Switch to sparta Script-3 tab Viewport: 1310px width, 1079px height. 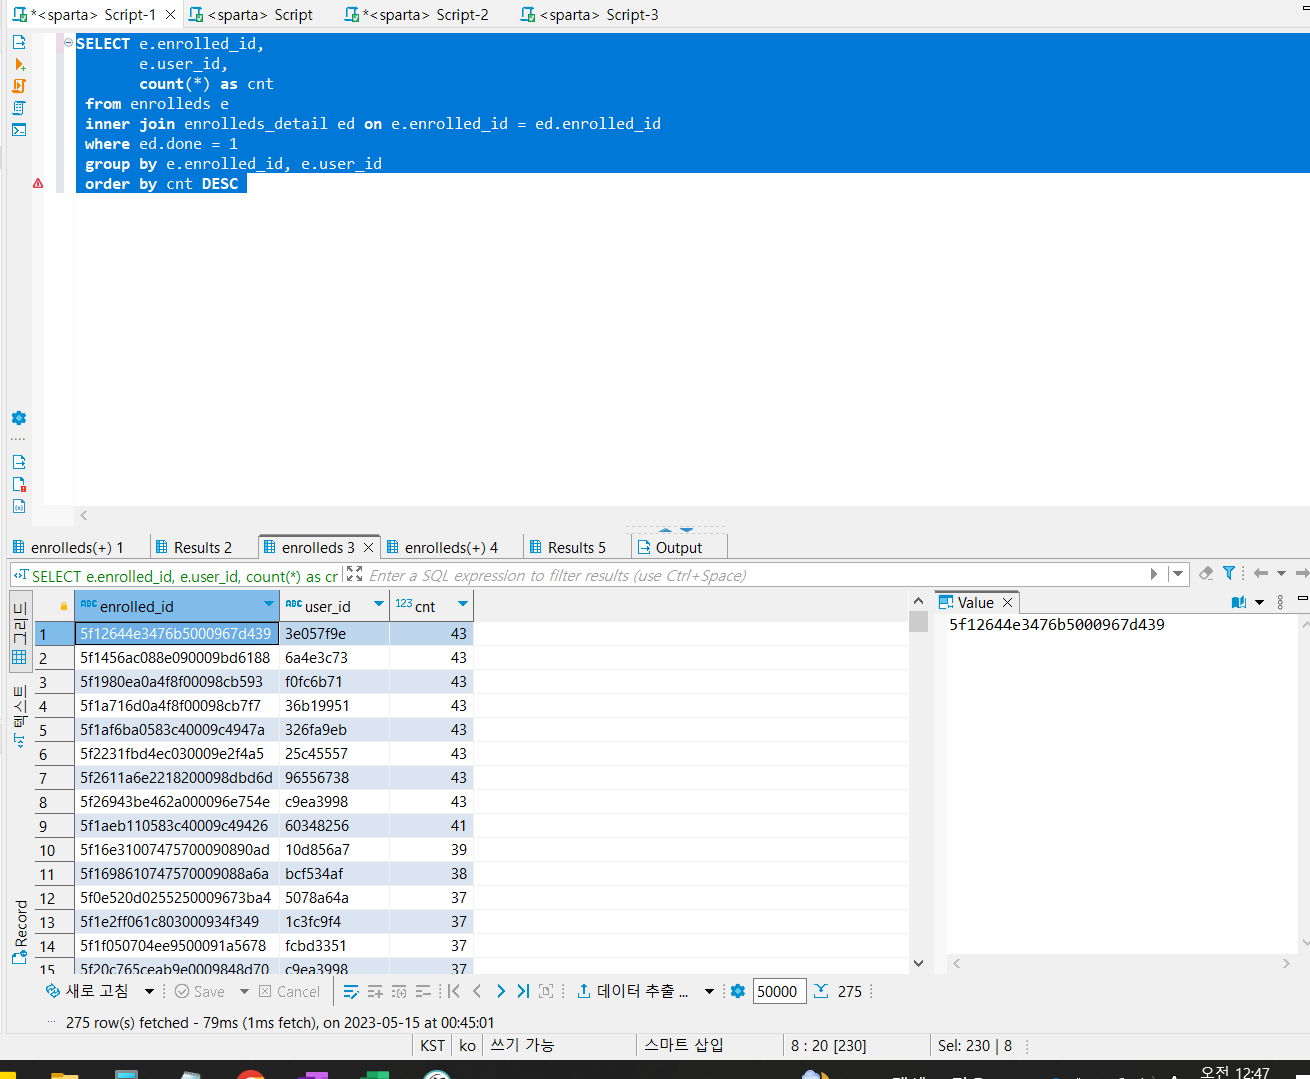(x=590, y=15)
